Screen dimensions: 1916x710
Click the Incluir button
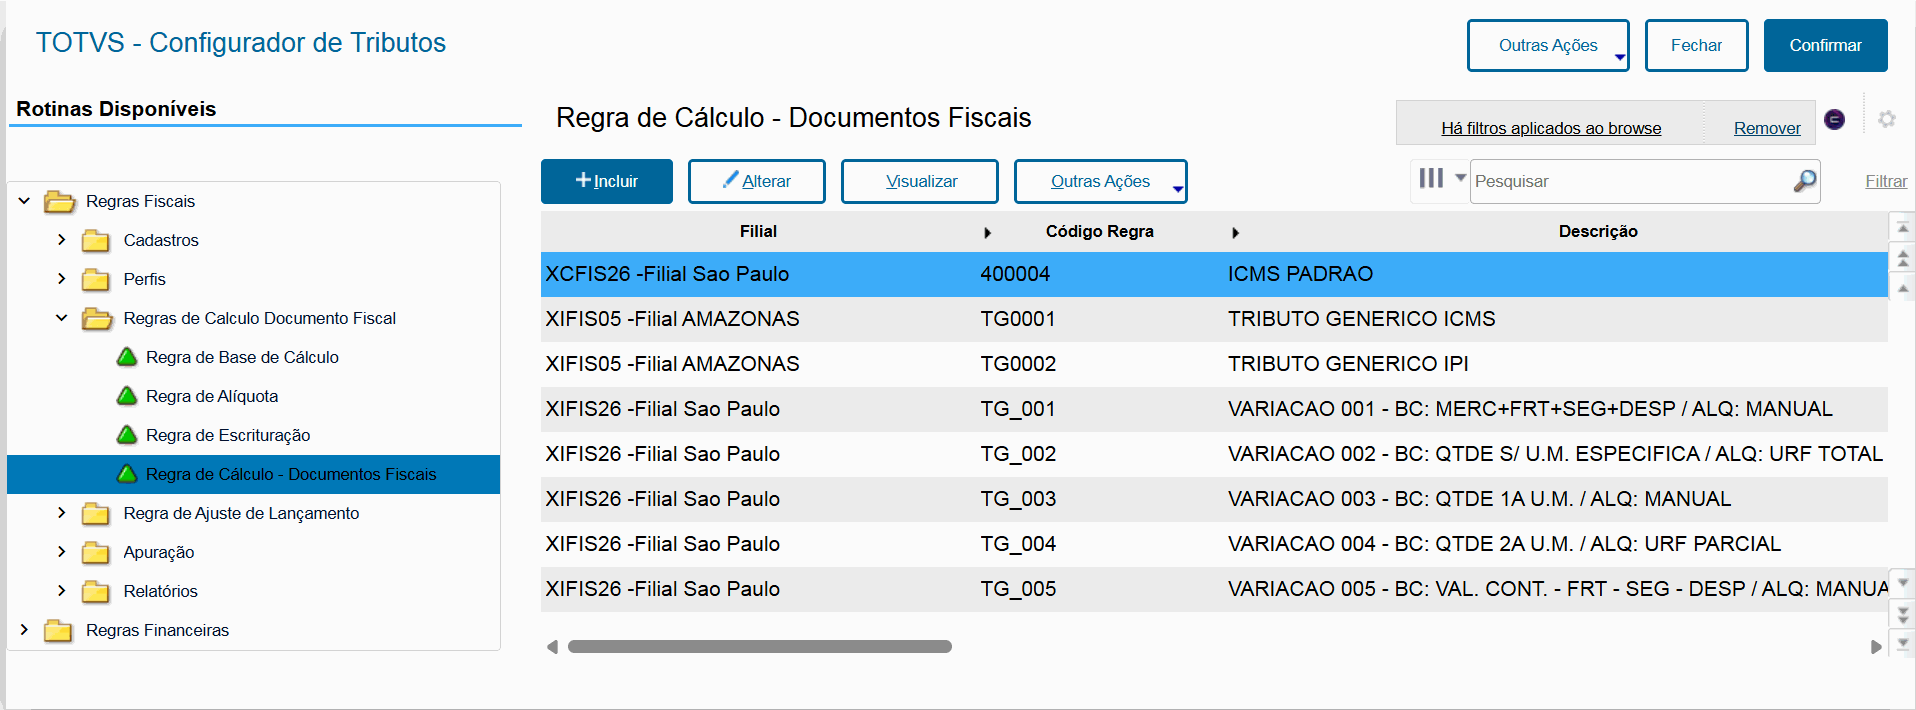tap(606, 181)
